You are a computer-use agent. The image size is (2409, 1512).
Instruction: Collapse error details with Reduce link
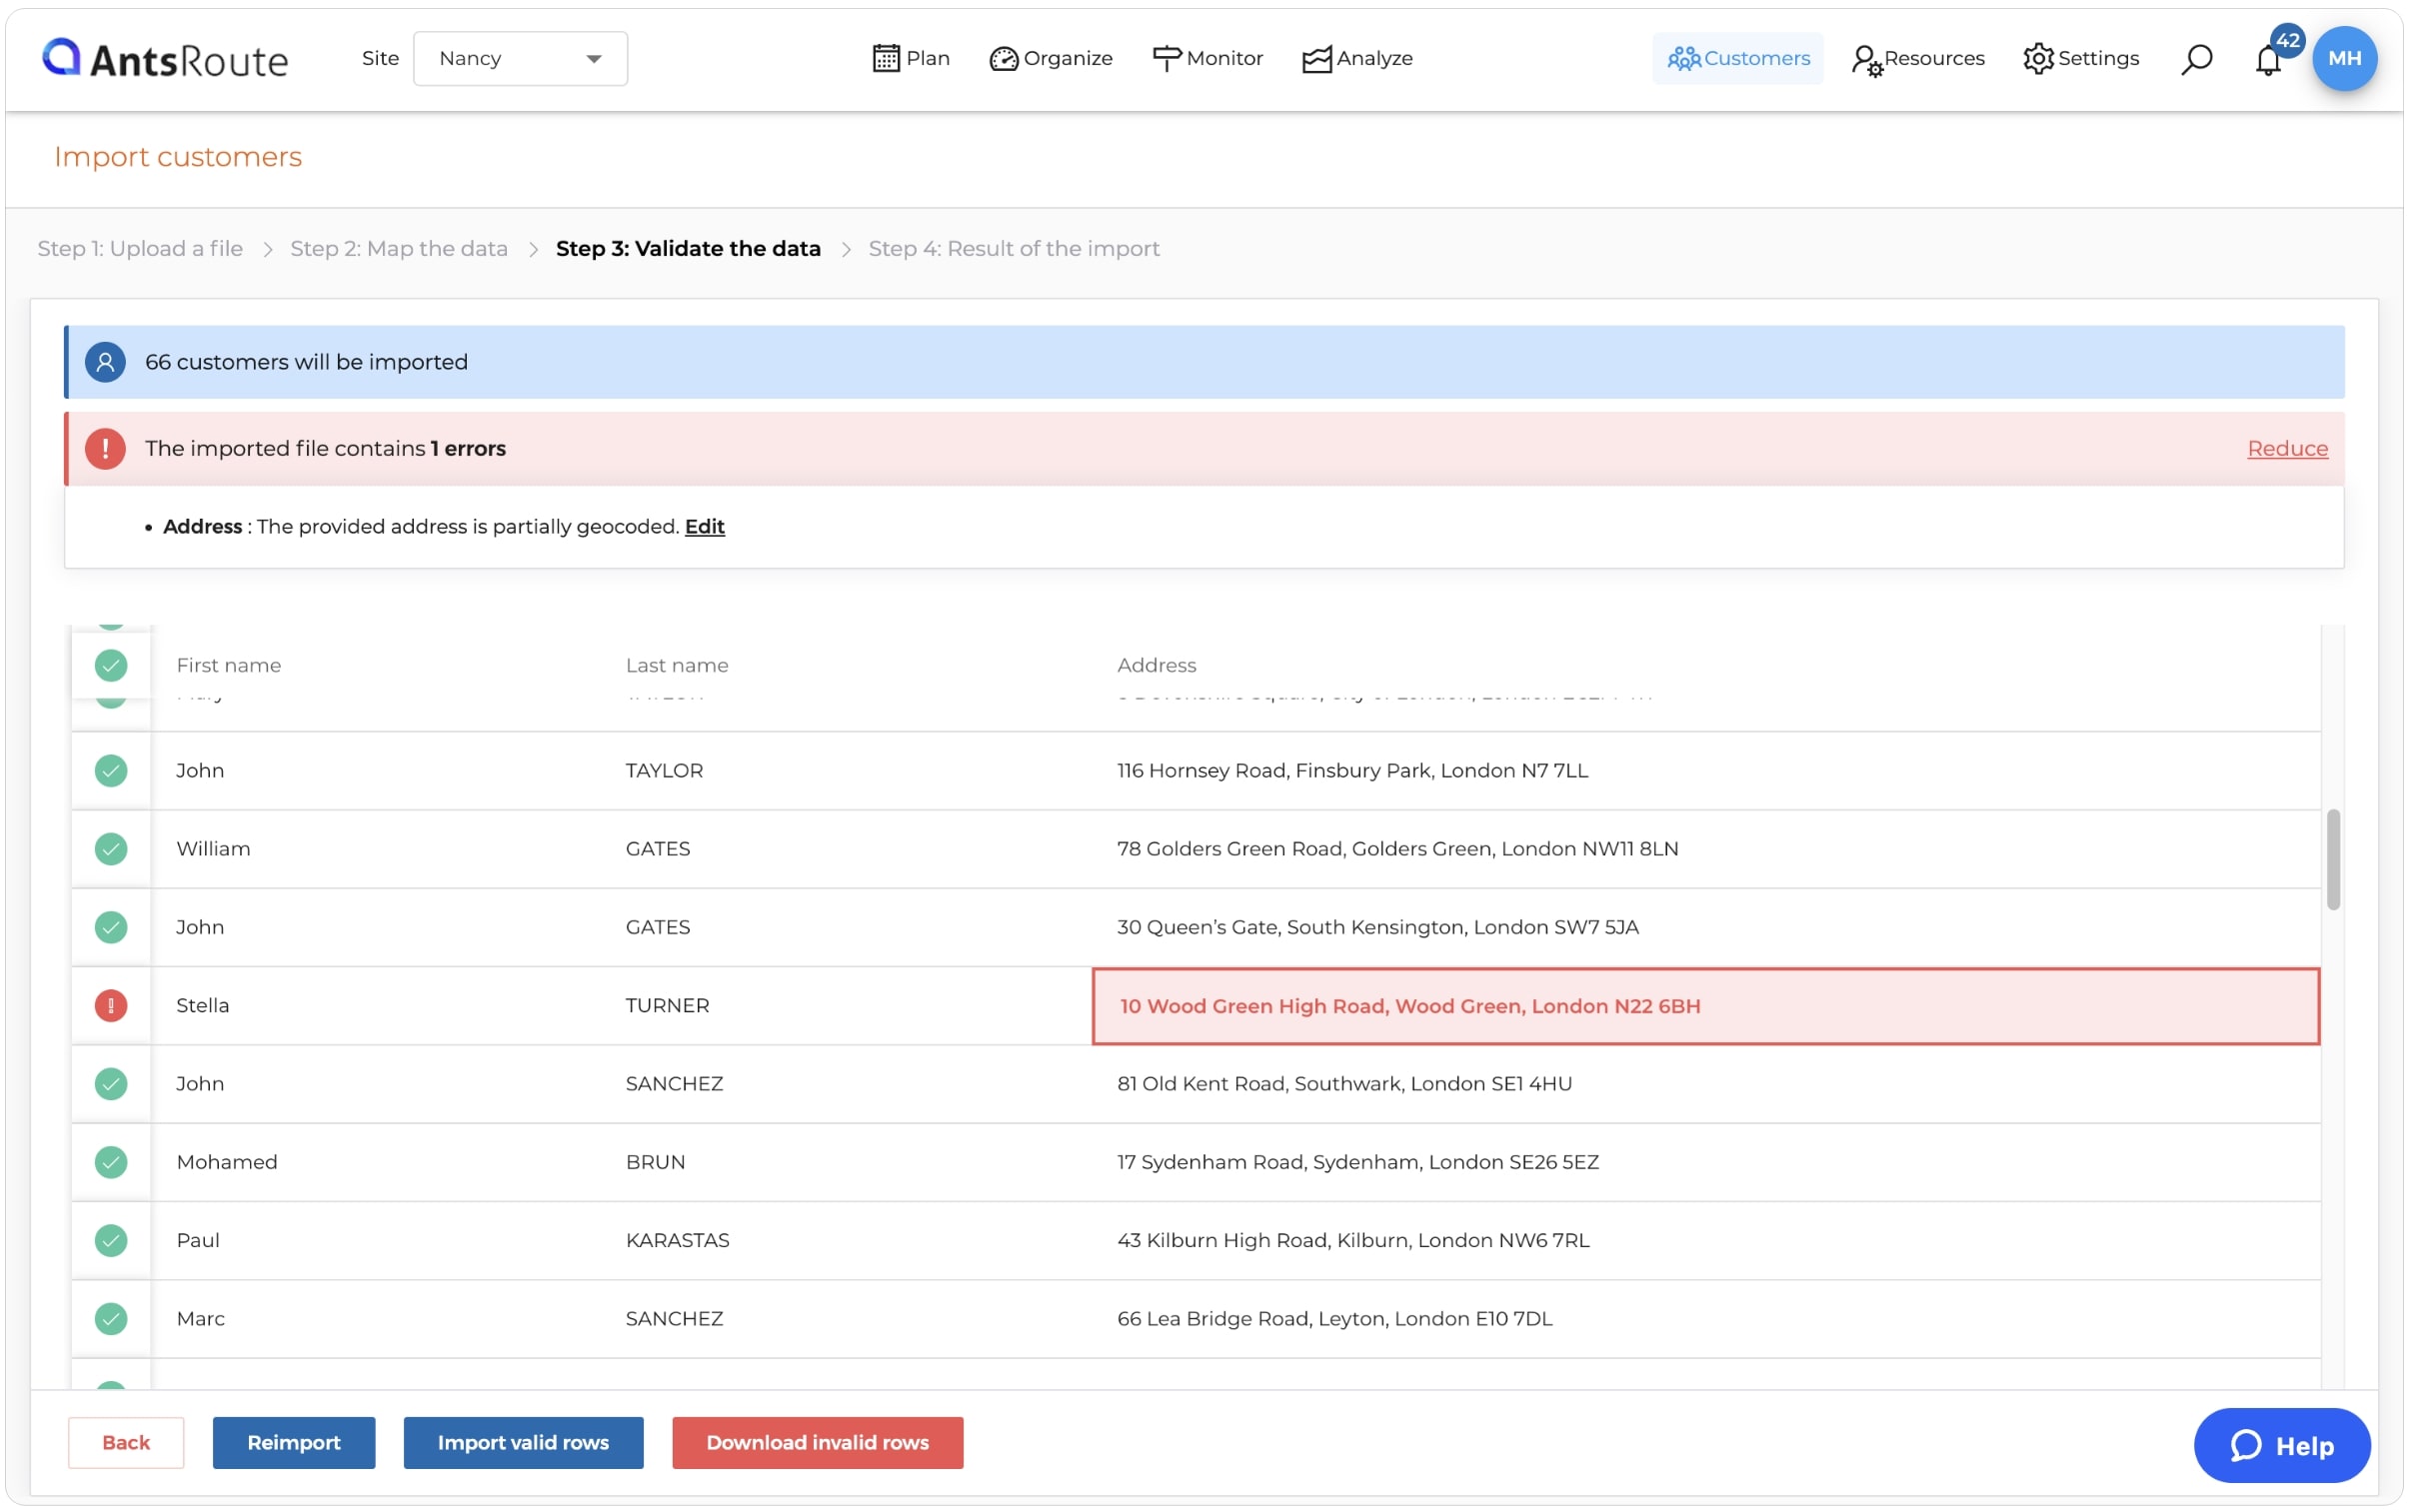(2286, 448)
